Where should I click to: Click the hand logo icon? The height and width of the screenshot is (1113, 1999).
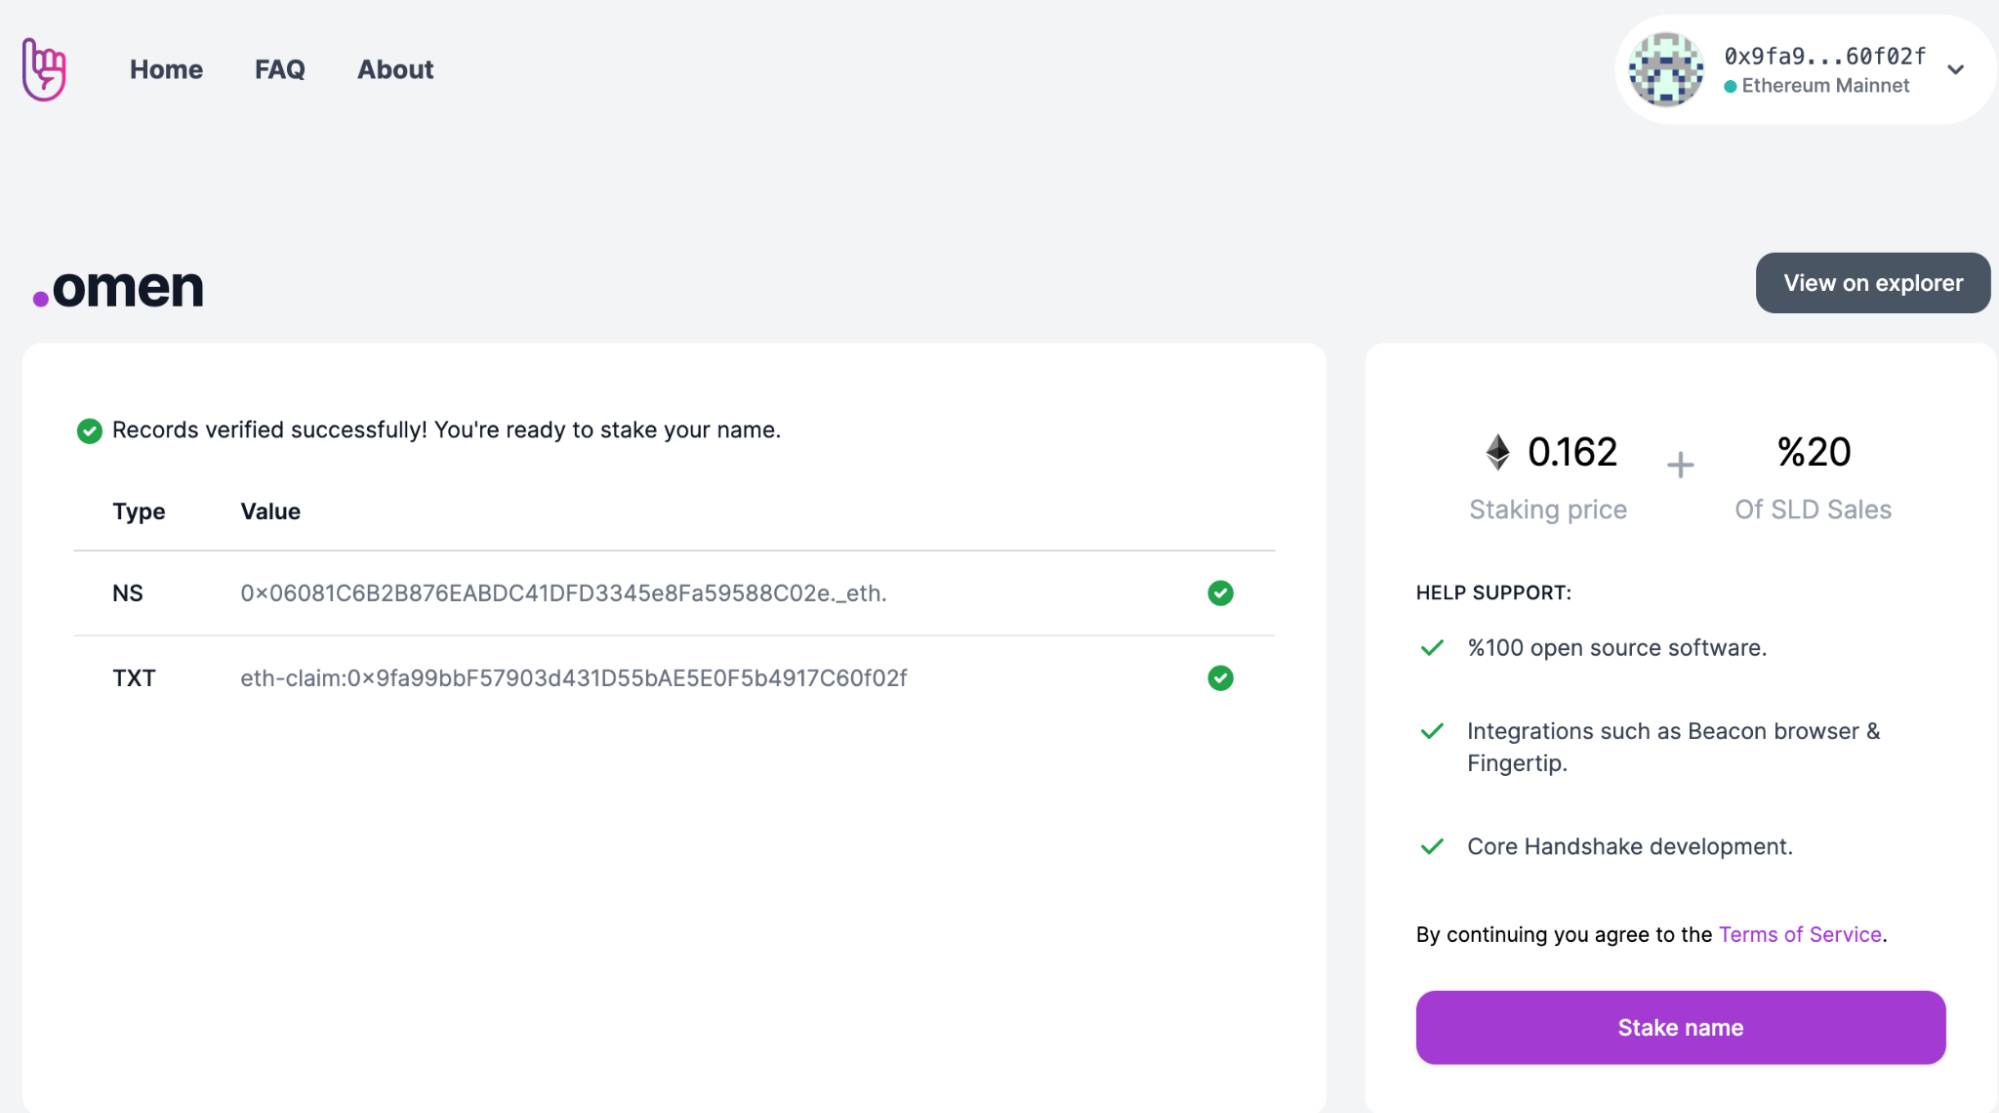pos(44,69)
